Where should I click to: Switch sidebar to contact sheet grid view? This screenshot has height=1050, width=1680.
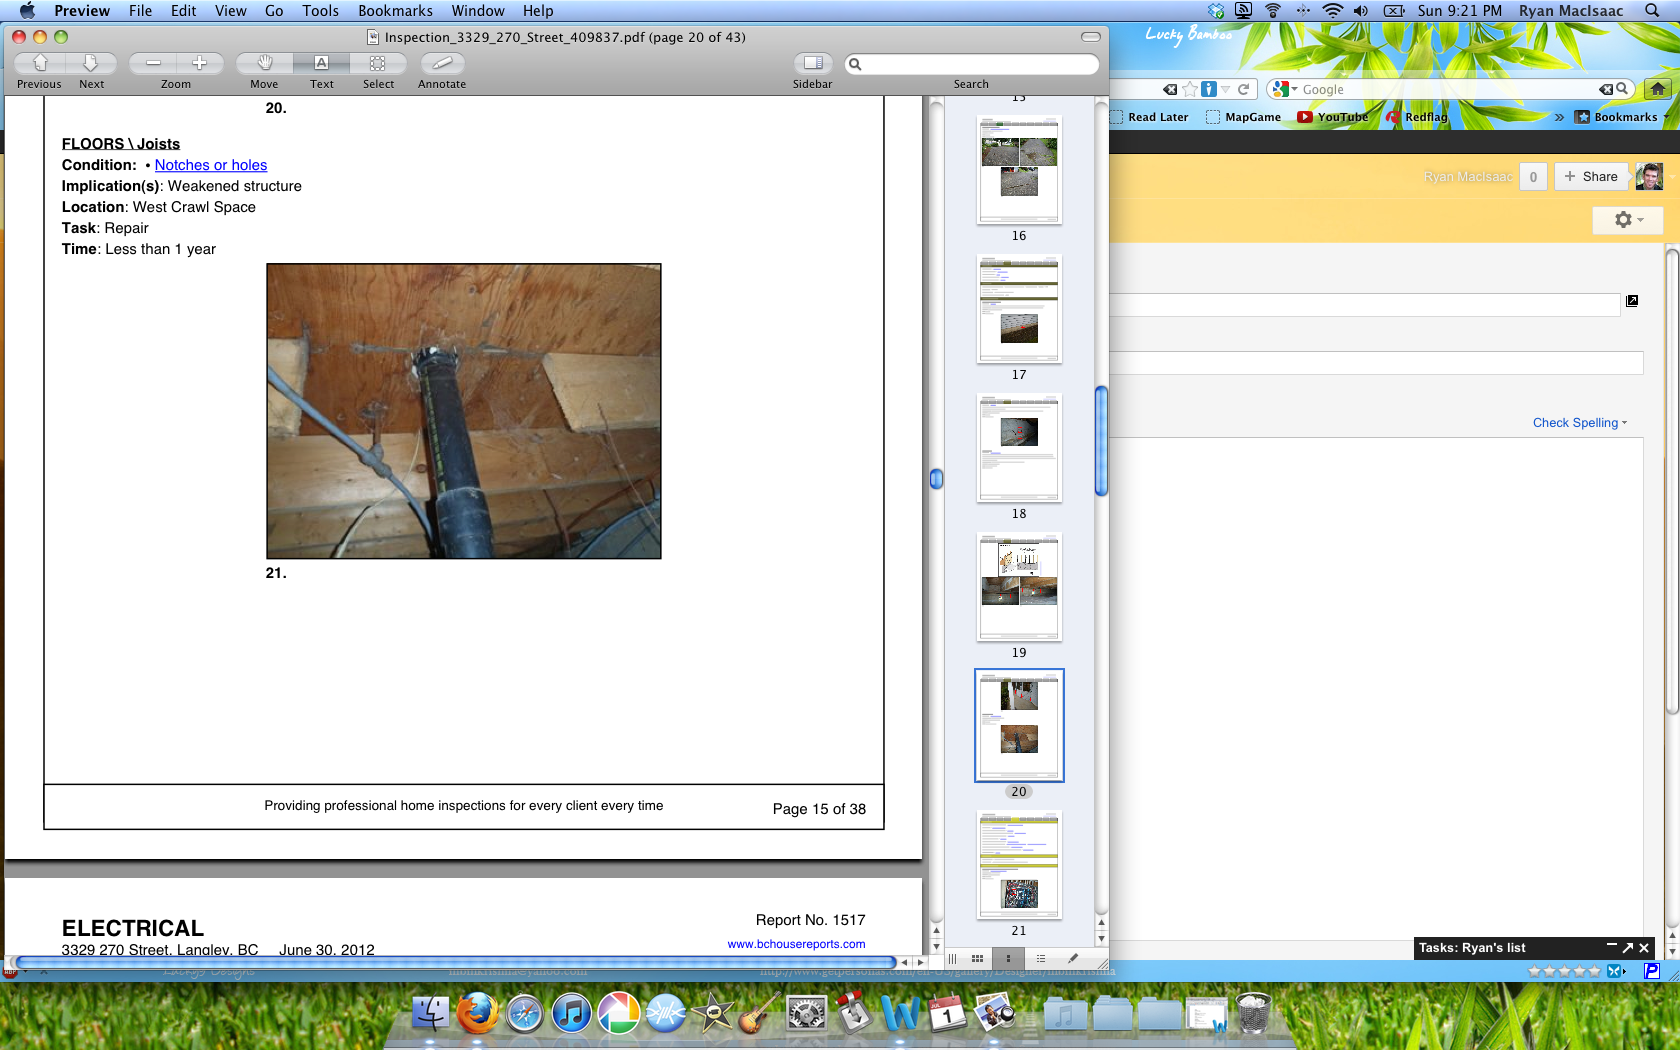[x=977, y=959]
